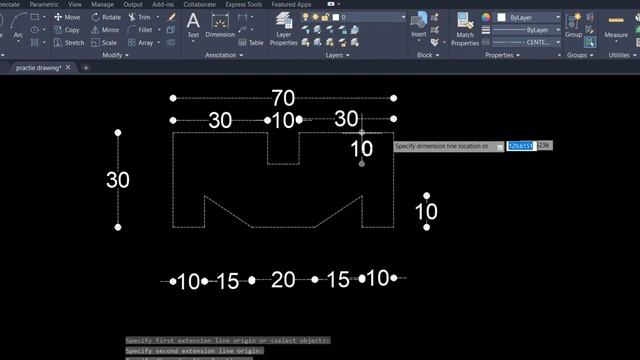Select the 70 dimension text
This screenshot has width=640, height=360.
pyautogui.click(x=283, y=98)
